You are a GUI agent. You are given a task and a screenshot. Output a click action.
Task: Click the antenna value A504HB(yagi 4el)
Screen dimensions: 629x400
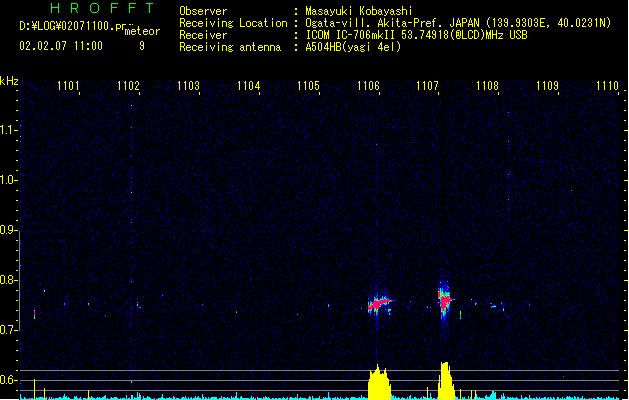353,47
